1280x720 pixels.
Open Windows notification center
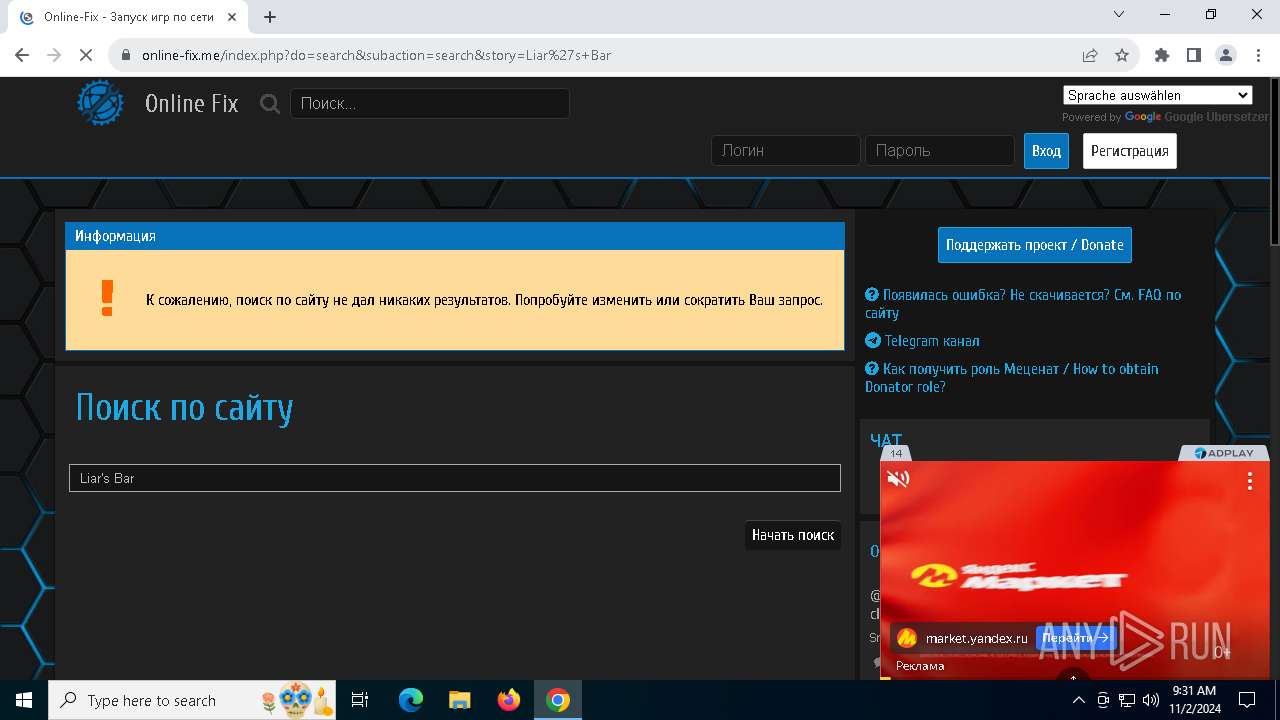click(1247, 700)
